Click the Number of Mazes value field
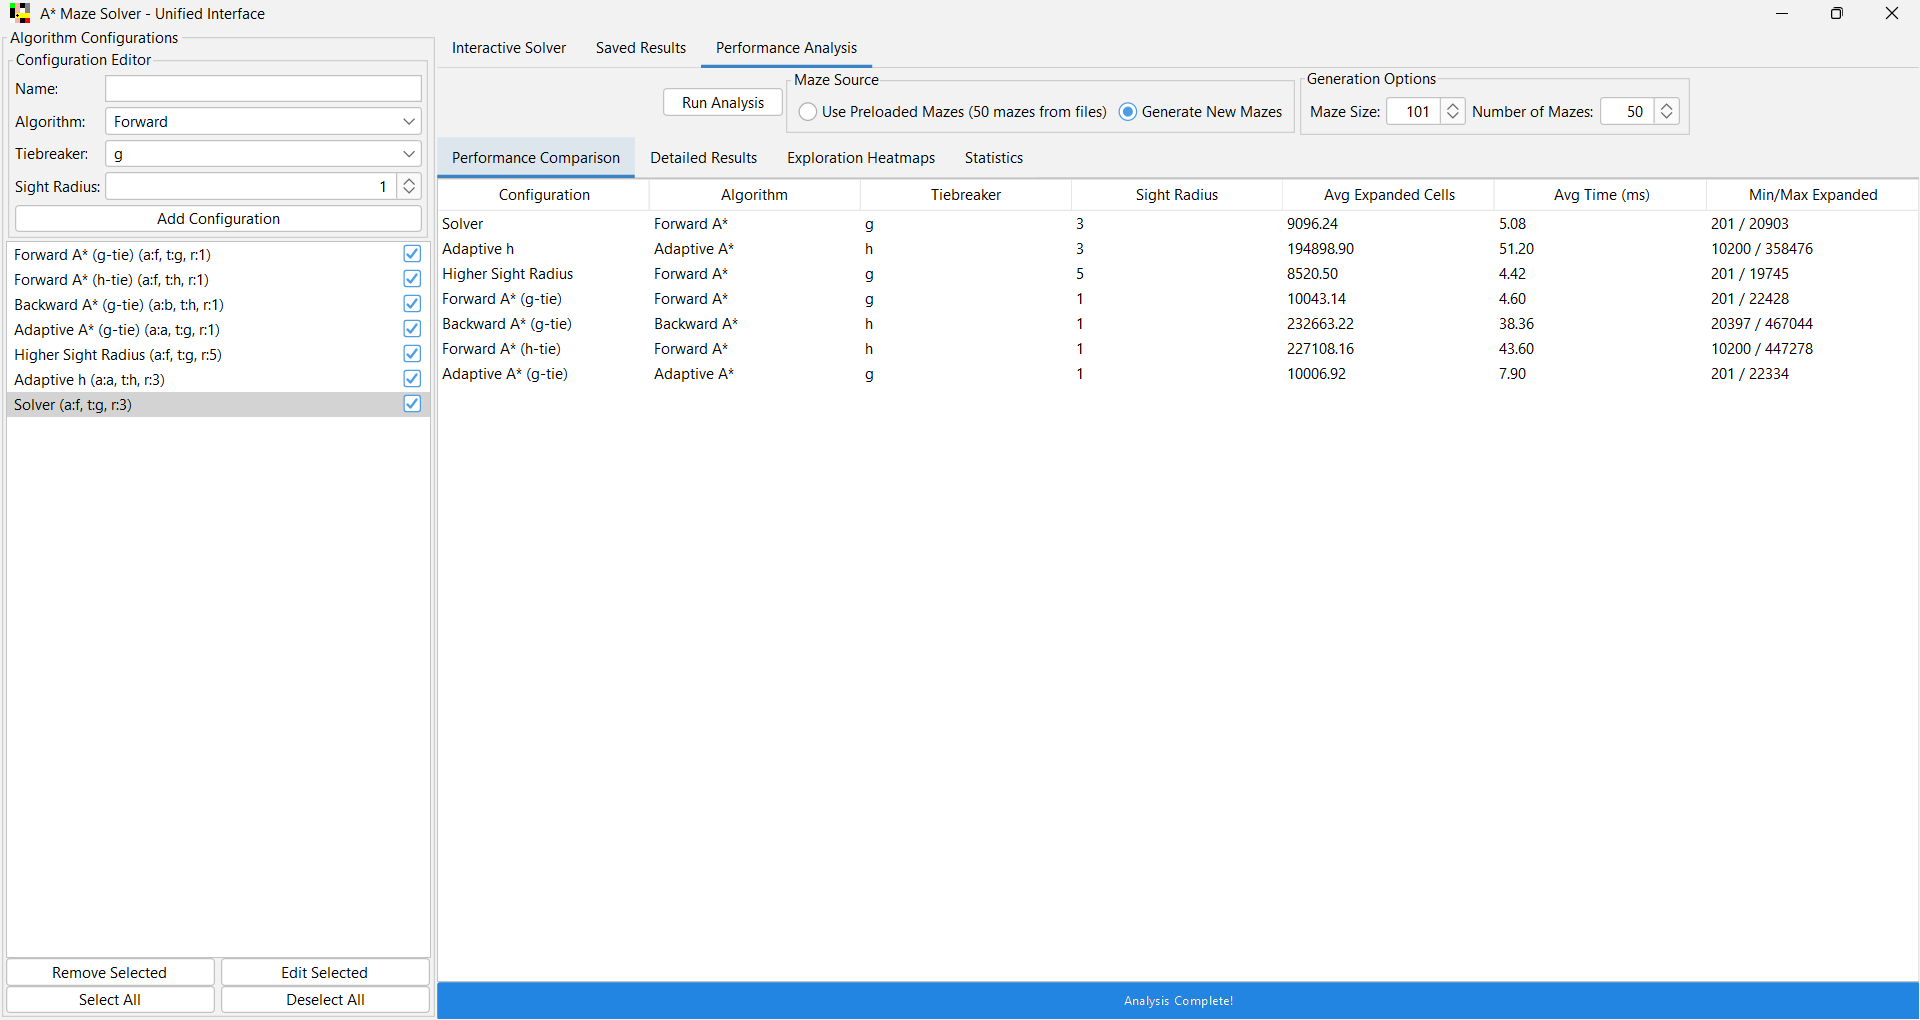This screenshot has height=1020, width=1920. tap(1628, 111)
